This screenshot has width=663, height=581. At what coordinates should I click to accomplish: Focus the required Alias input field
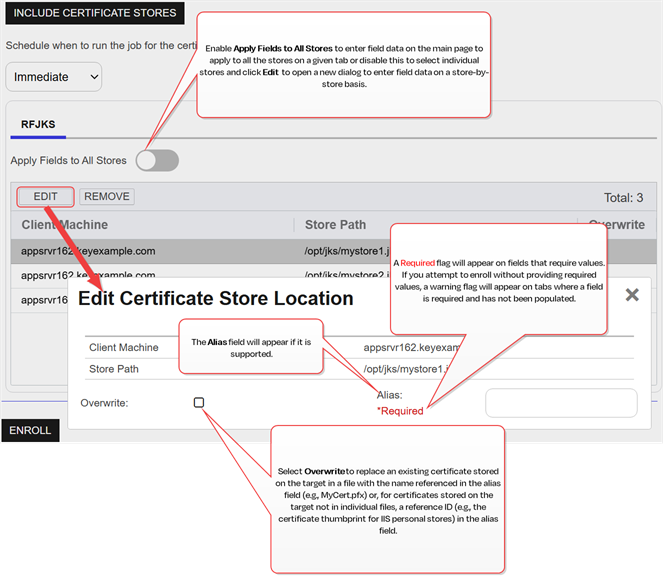tap(561, 403)
